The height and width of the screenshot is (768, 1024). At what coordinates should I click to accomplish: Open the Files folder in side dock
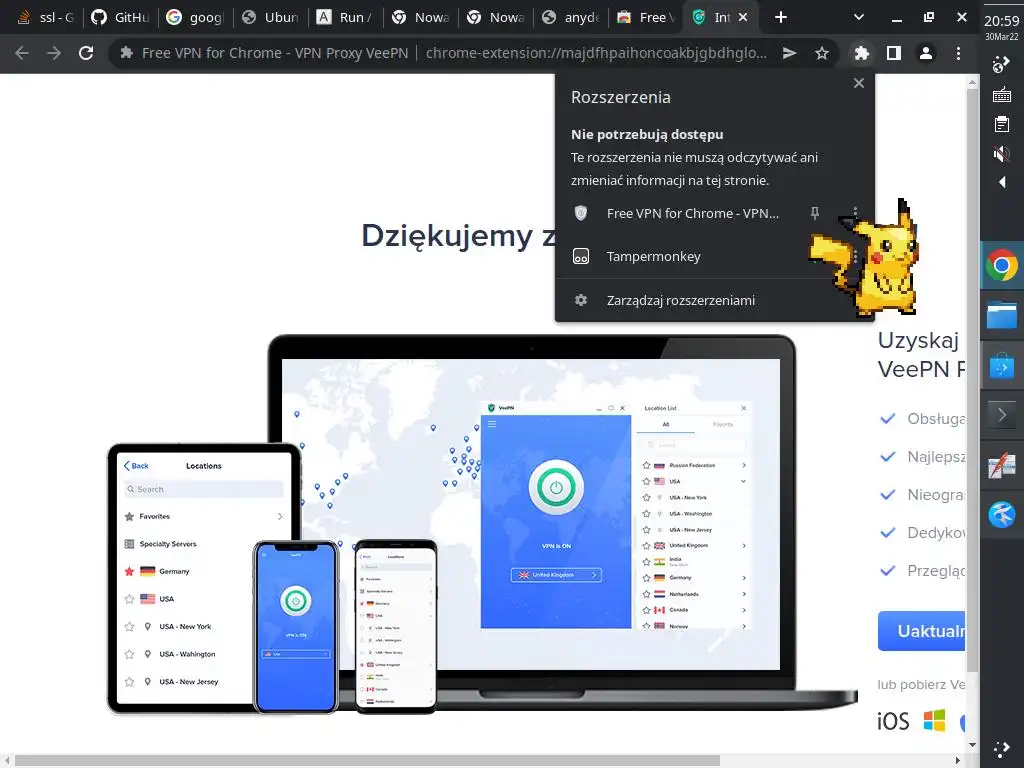[1002, 315]
